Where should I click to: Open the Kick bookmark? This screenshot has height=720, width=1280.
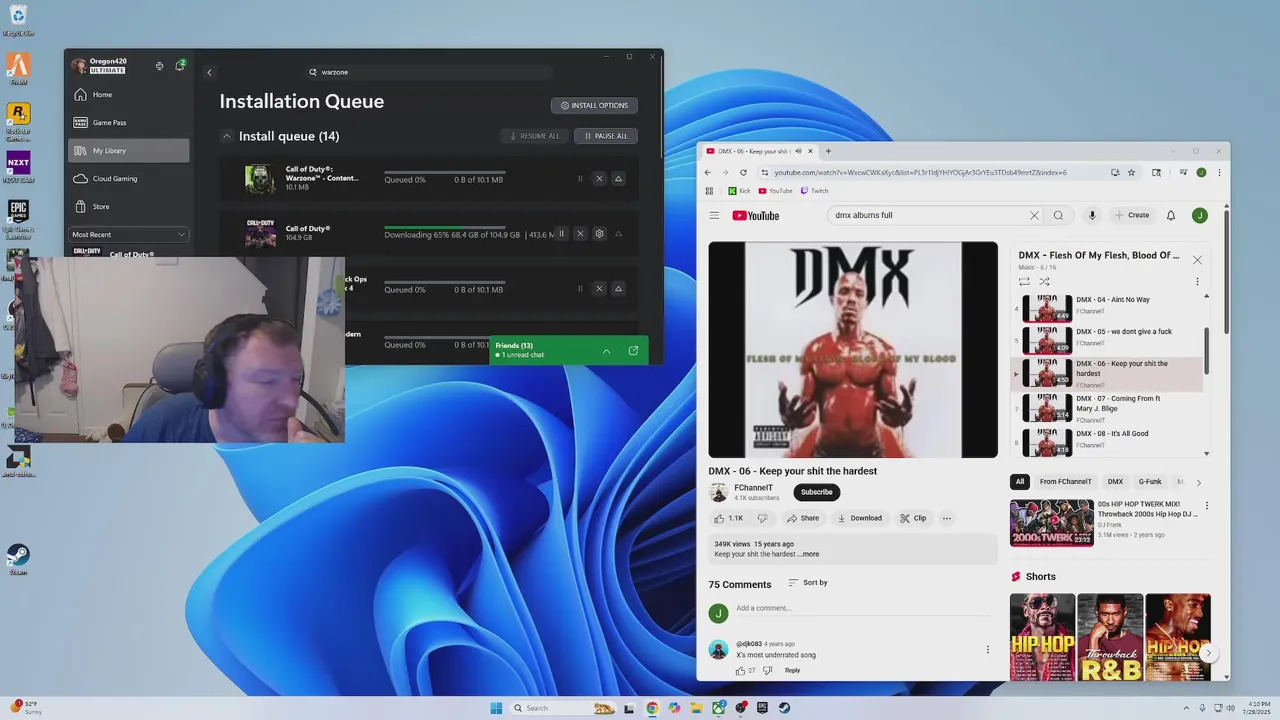tap(739, 191)
